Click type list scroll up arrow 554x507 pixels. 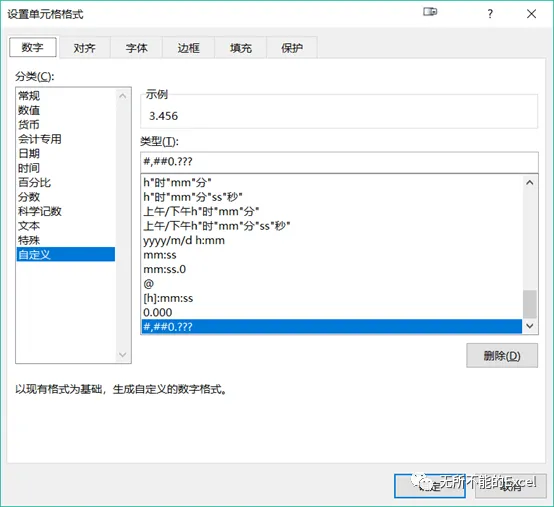tap(530, 183)
